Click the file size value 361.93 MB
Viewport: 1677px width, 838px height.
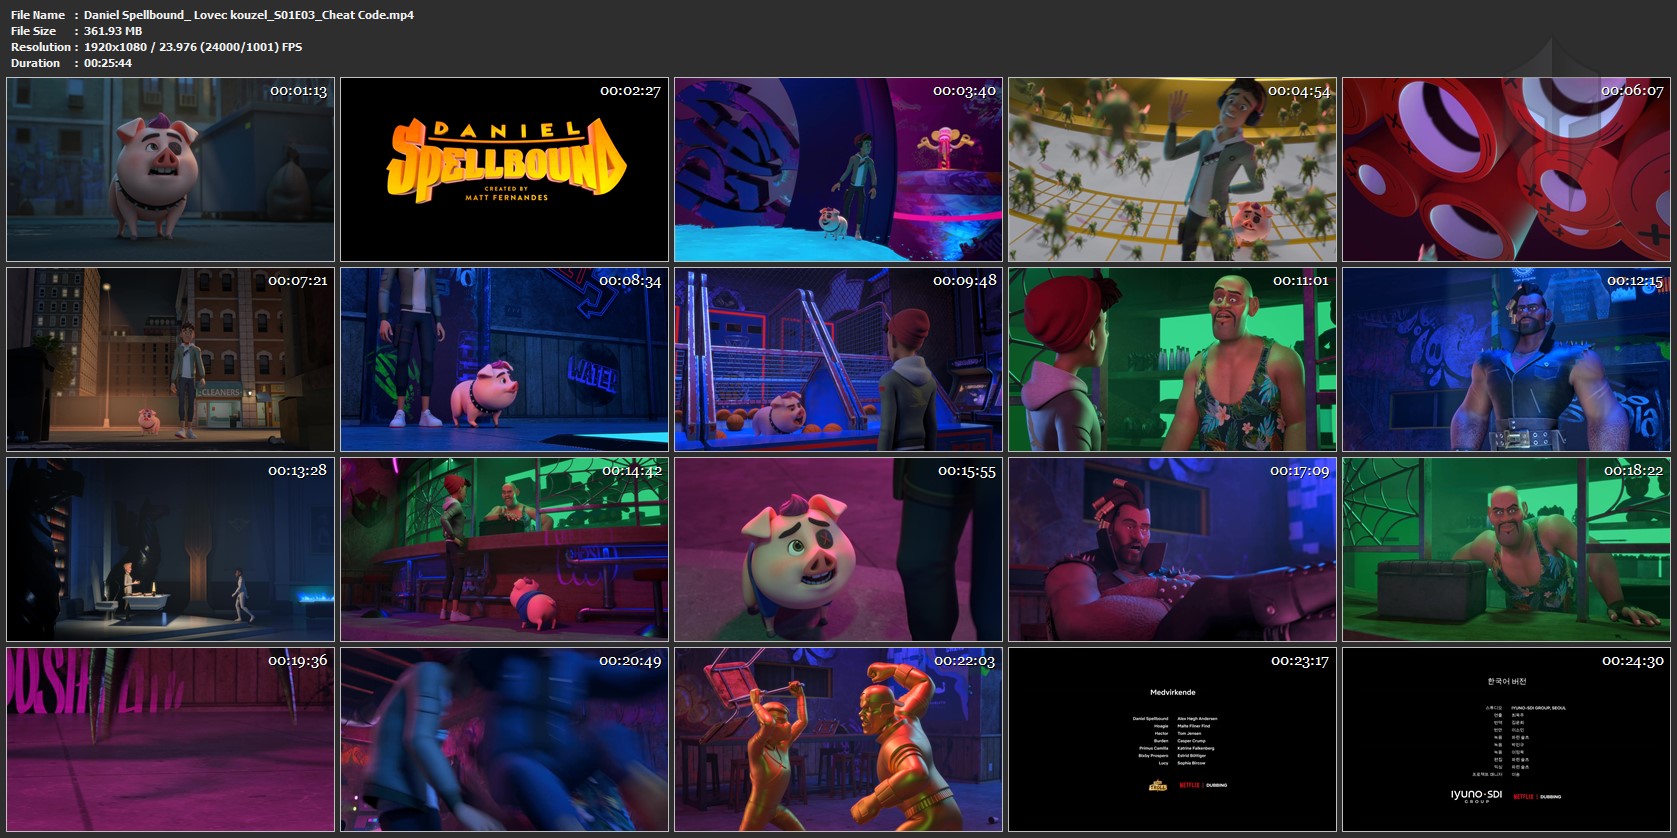click(113, 31)
